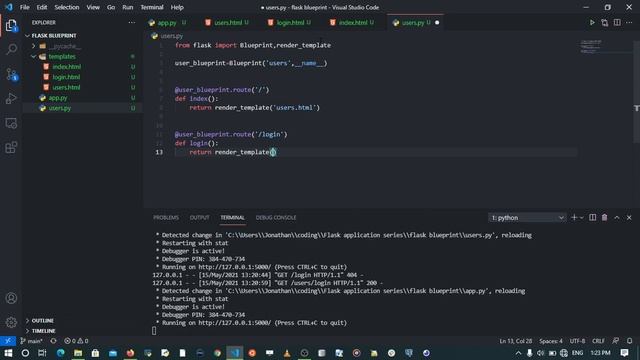640x360 pixels.
Task: Close the terminal panel
Action: 629,218
